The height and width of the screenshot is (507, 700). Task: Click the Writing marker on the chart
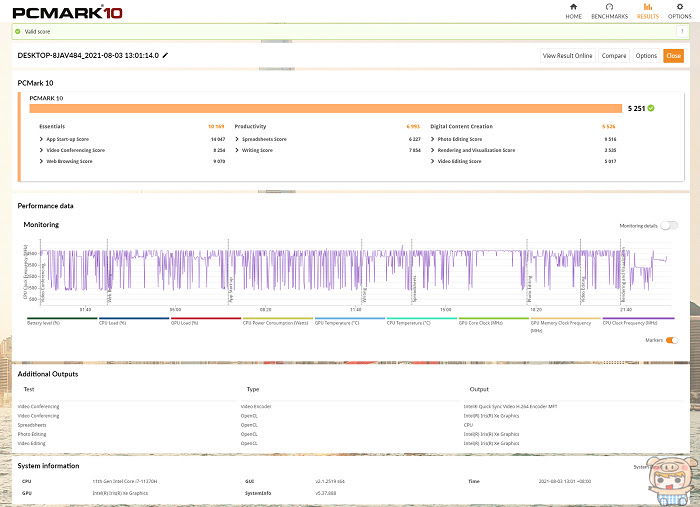pyautogui.click(x=364, y=295)
